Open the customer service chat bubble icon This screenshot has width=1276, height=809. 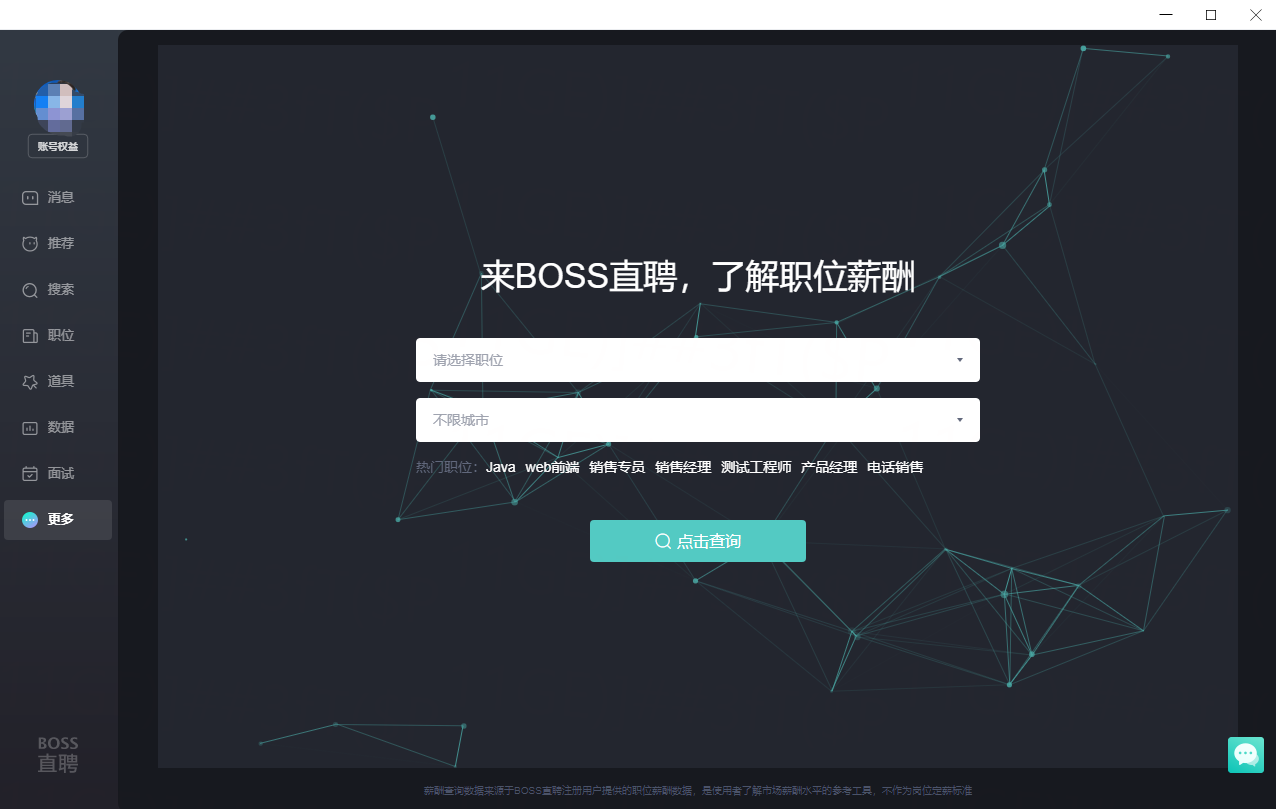1246,755
